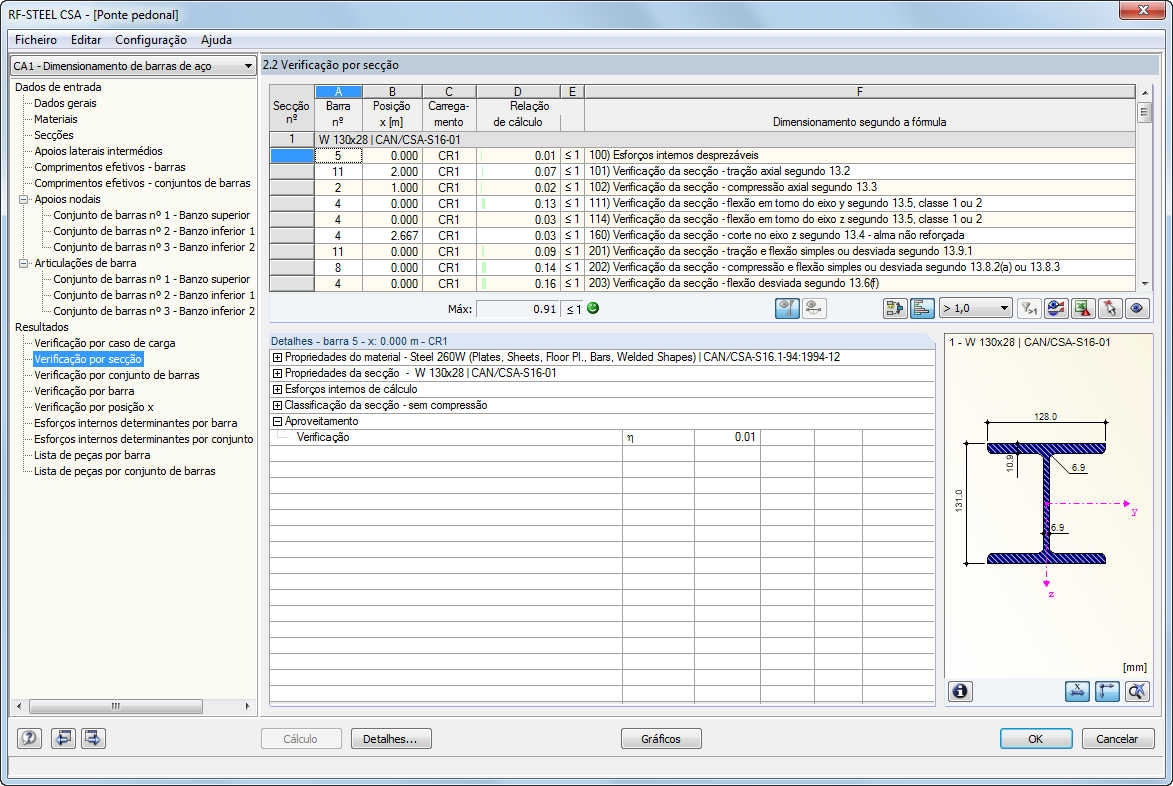Click the Detalhes... button
This screenshot has height=786, width=1173.
point(391,739)
